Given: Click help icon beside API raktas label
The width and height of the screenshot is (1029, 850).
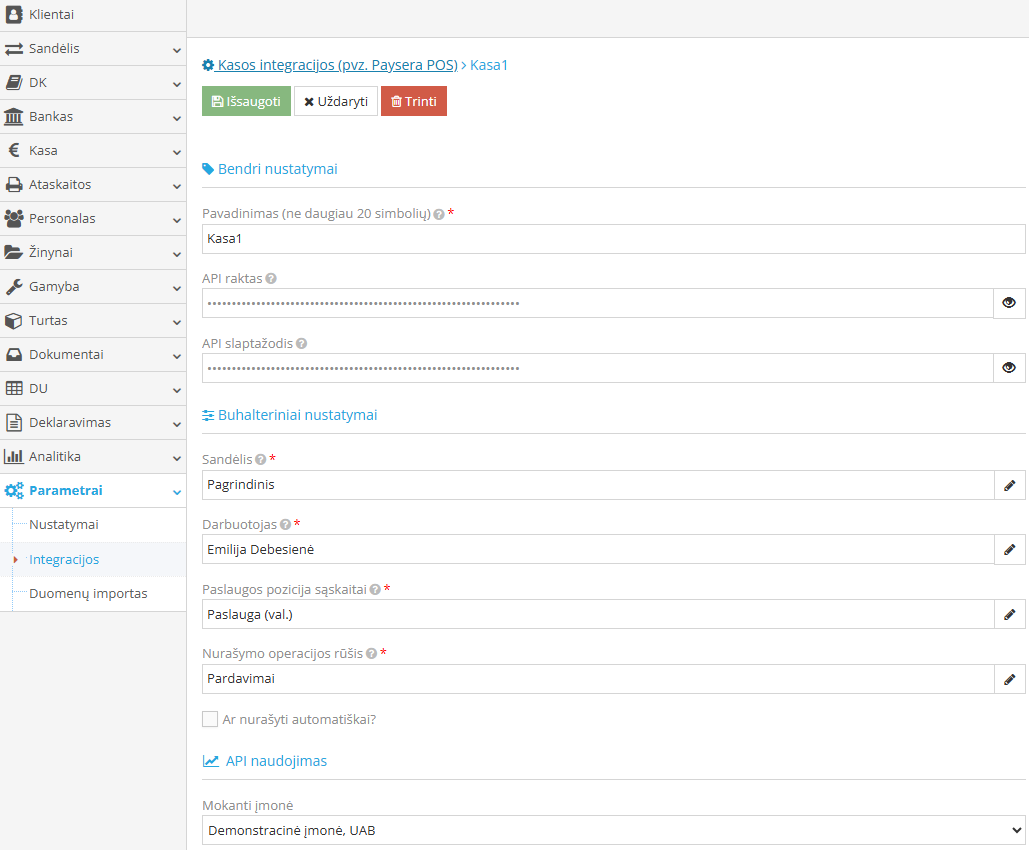Looking at the screenshot, I should [271, 279].
